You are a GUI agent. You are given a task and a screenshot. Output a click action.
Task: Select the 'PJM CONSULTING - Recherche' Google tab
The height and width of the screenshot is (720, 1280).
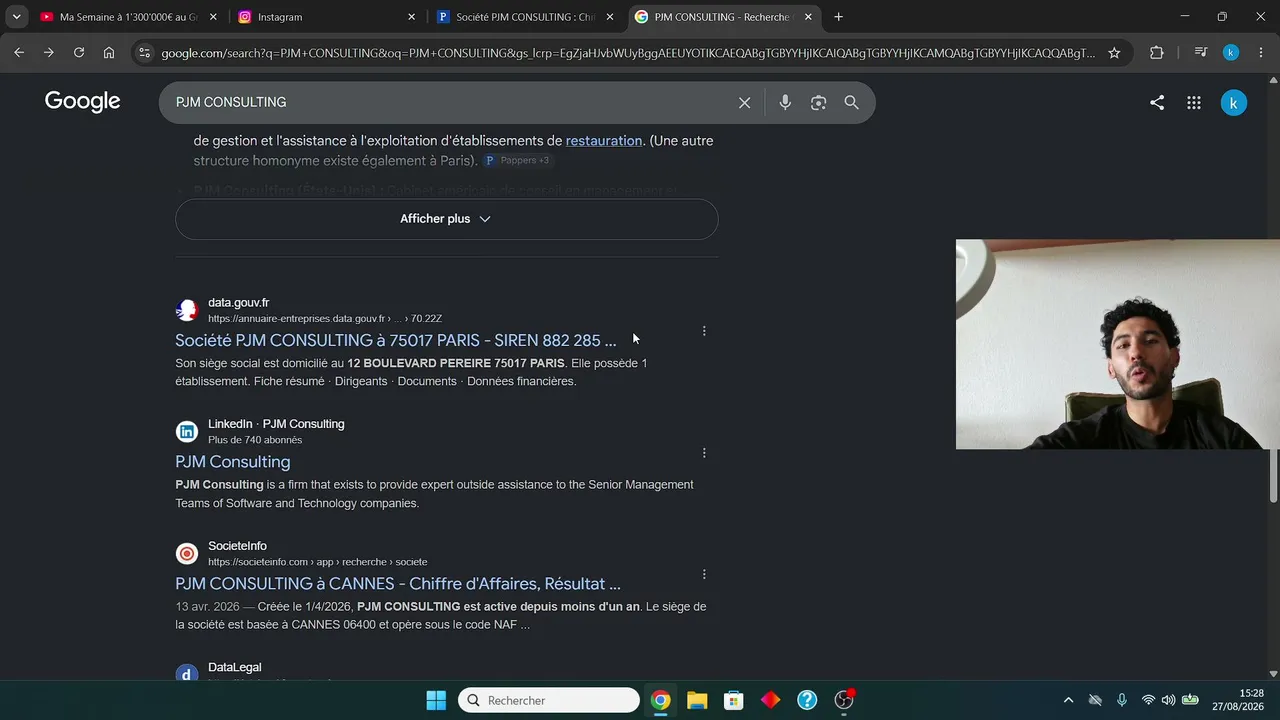click(724, 17)
